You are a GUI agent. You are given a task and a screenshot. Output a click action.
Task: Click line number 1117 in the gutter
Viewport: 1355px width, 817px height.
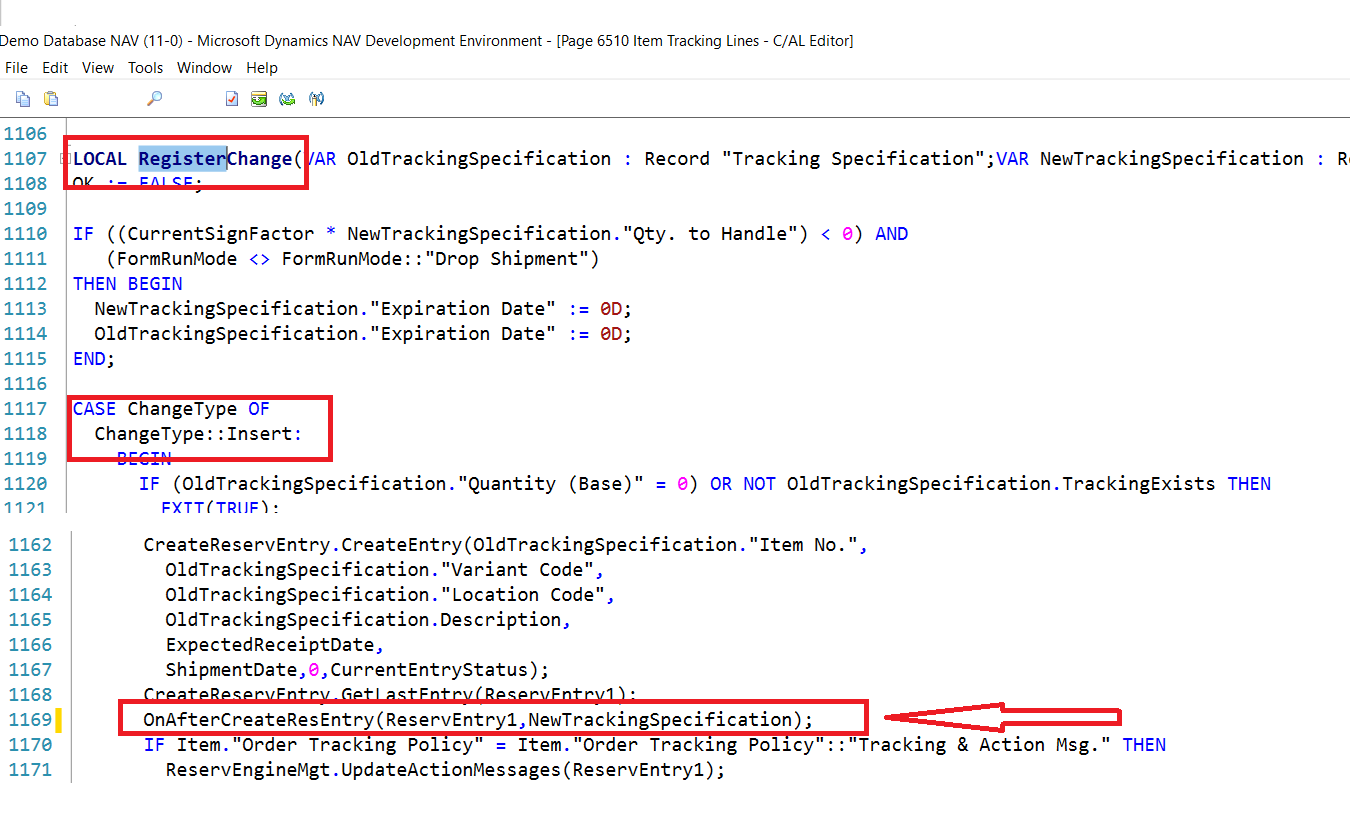click(25, 408)
